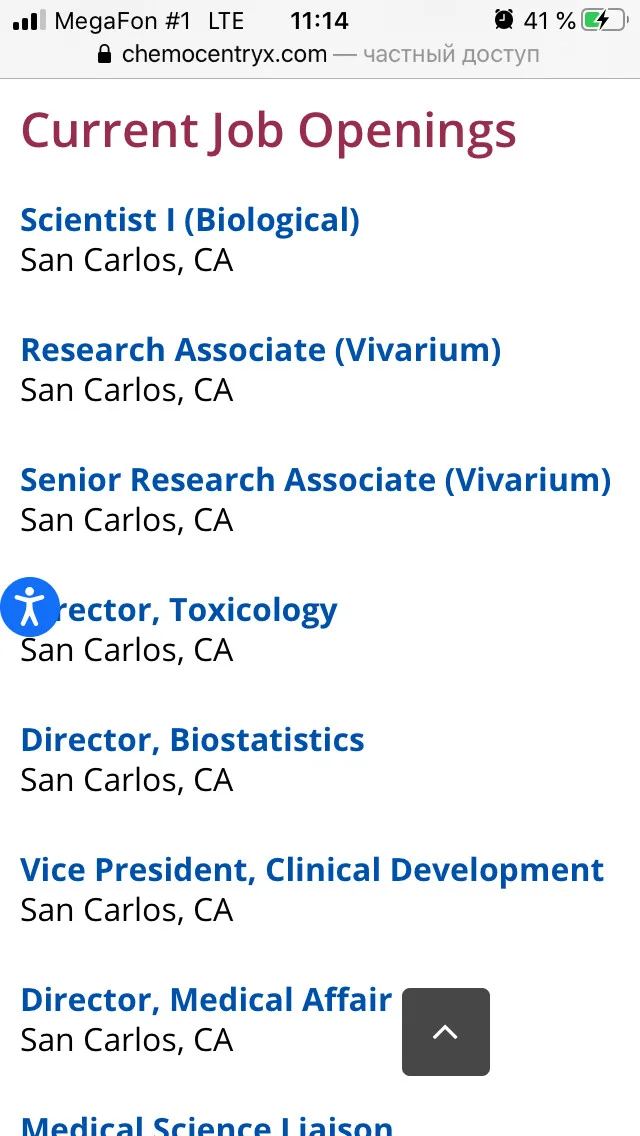The width and height of the screenshot is (640, 1136).
Task: Open Senior Research Associate (Vivarium) listing
Action: pos(316,480)
